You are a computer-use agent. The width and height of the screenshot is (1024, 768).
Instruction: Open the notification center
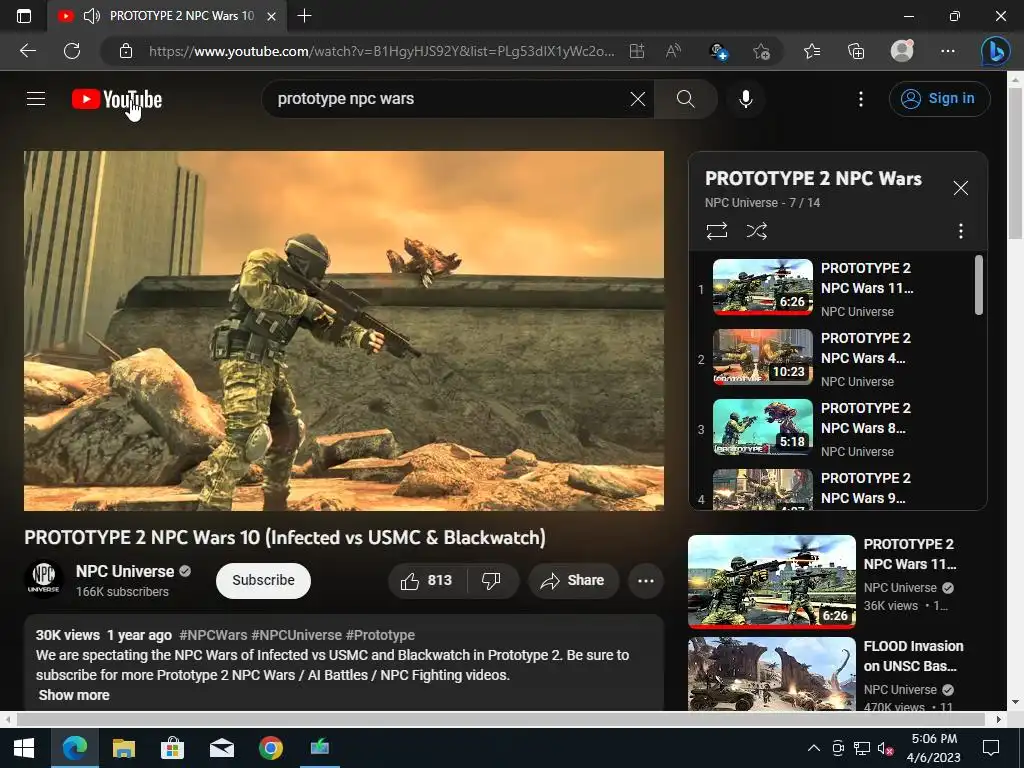tap(991, 748)
